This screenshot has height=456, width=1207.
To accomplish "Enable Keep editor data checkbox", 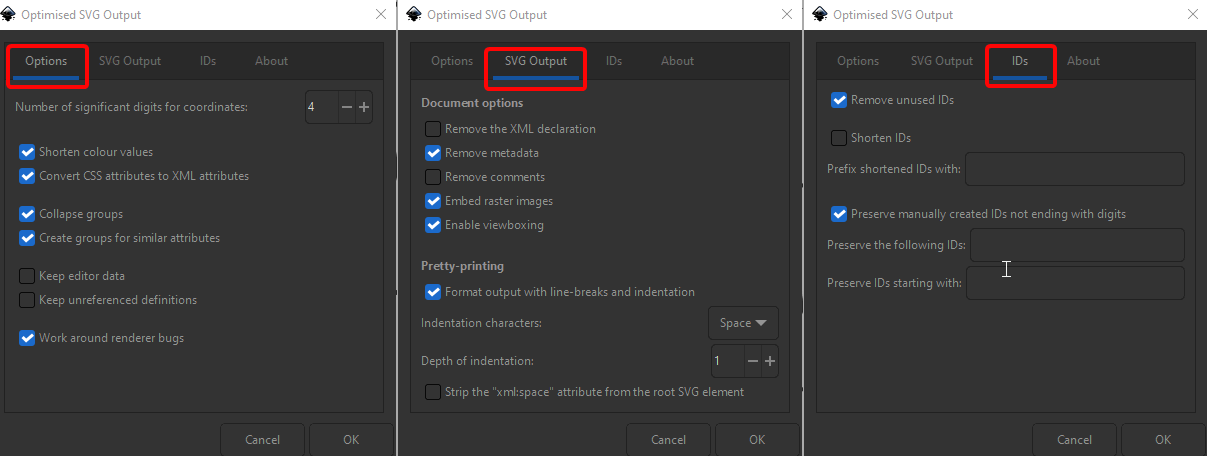I will (27, 276).
